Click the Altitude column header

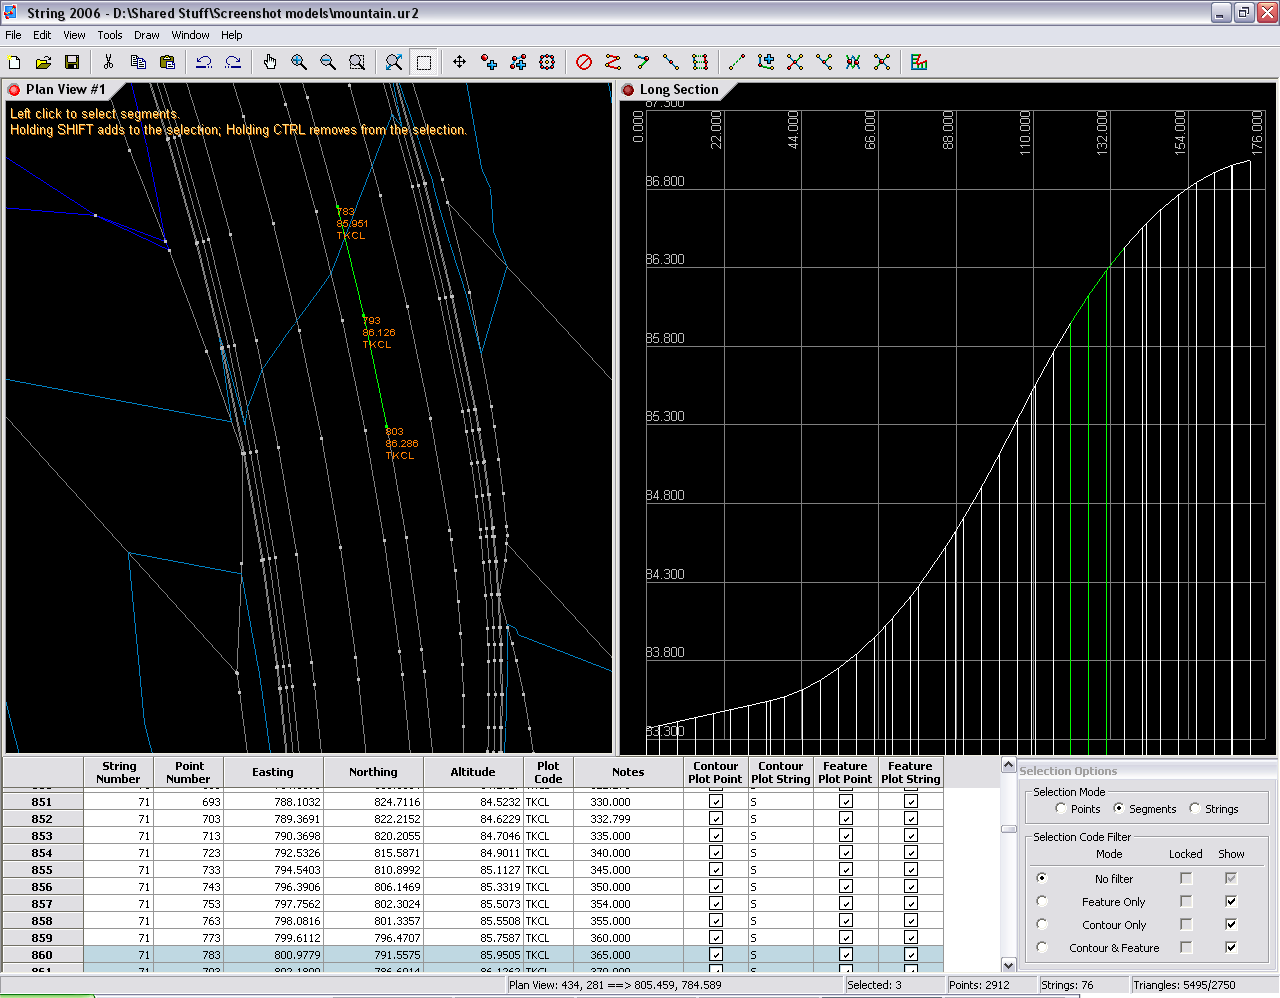473,772
